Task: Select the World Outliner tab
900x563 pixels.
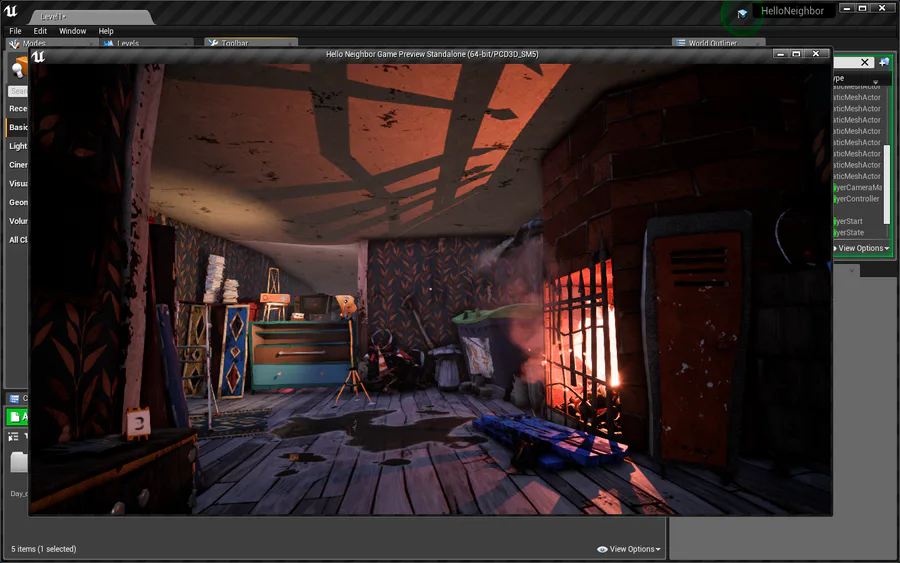Action: [719, 43]
